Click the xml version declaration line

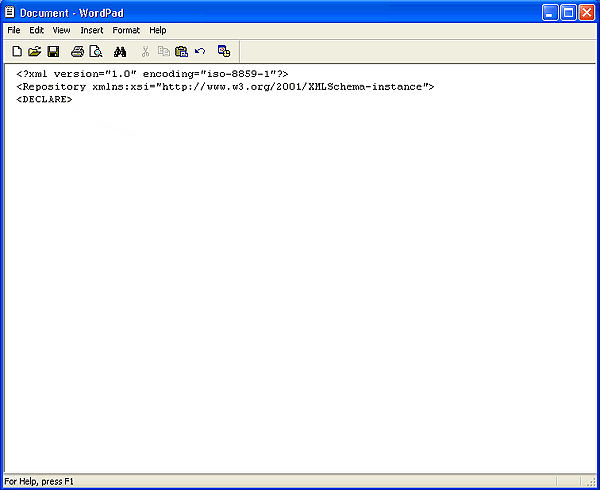click(152, 74)
